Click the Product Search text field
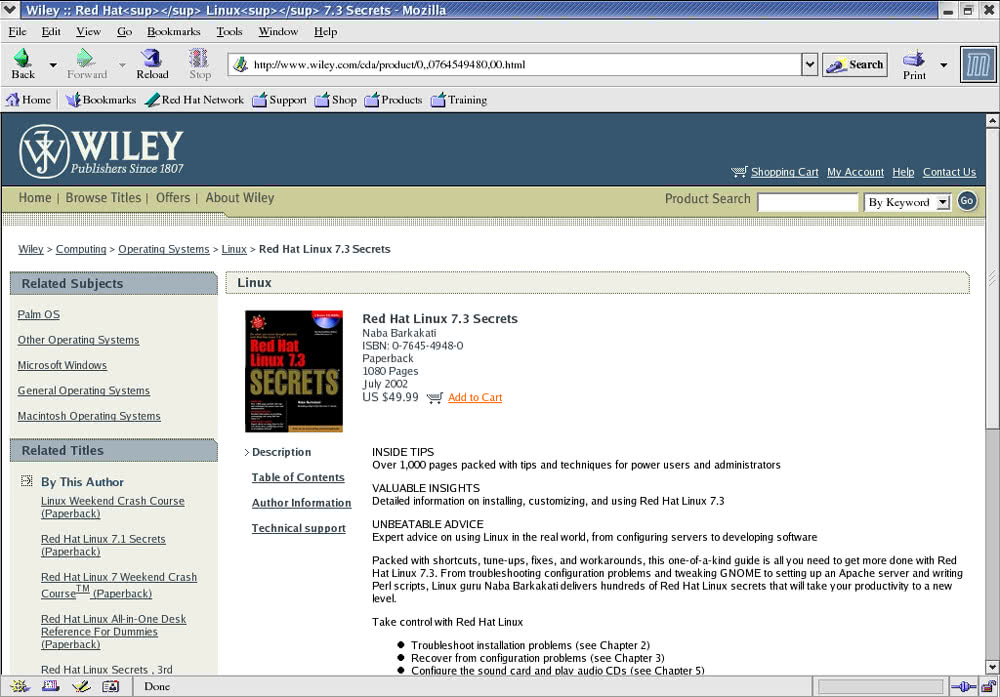 [807, 202]
